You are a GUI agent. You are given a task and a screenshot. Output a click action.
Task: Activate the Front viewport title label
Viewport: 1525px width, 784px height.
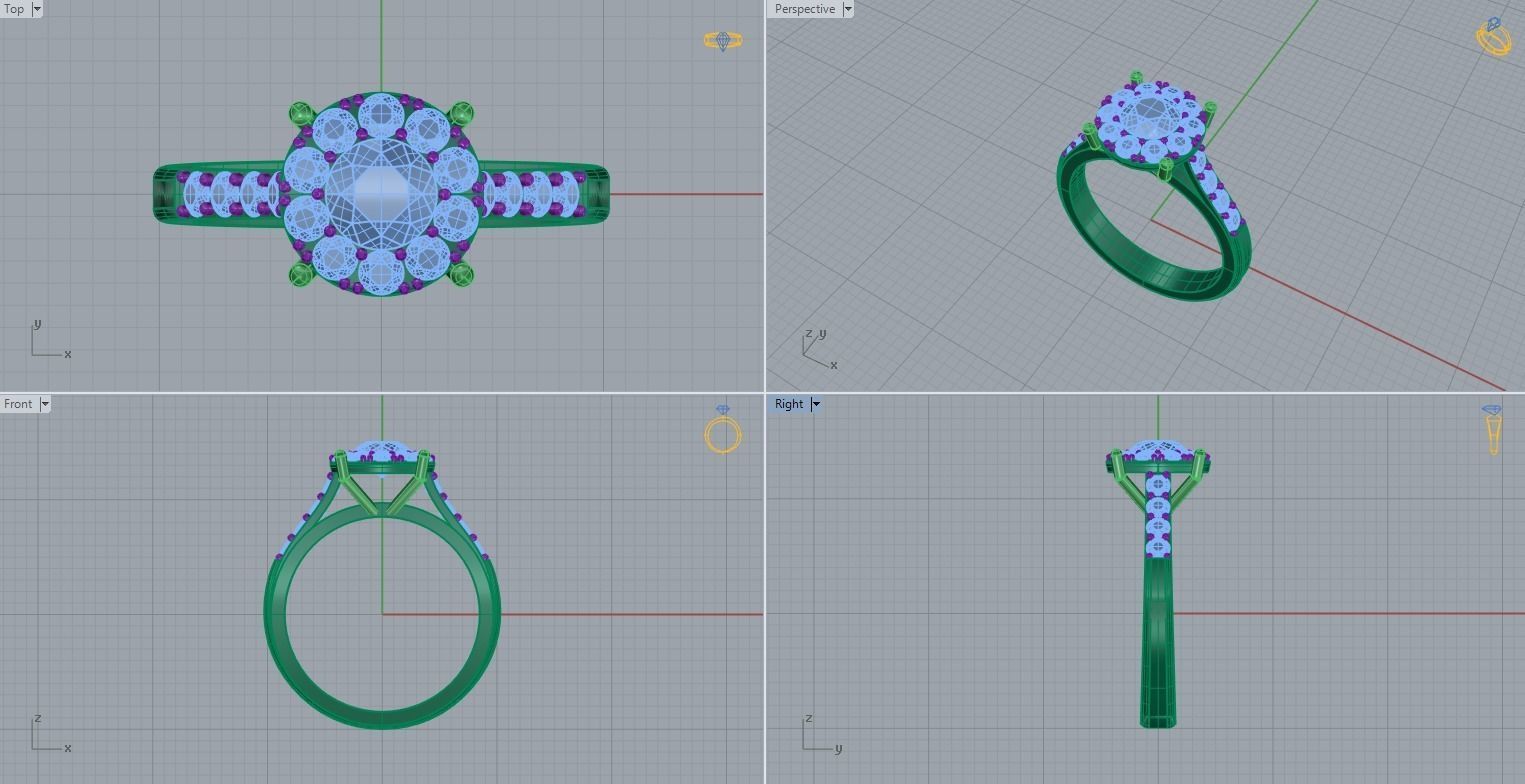point(18,404)
